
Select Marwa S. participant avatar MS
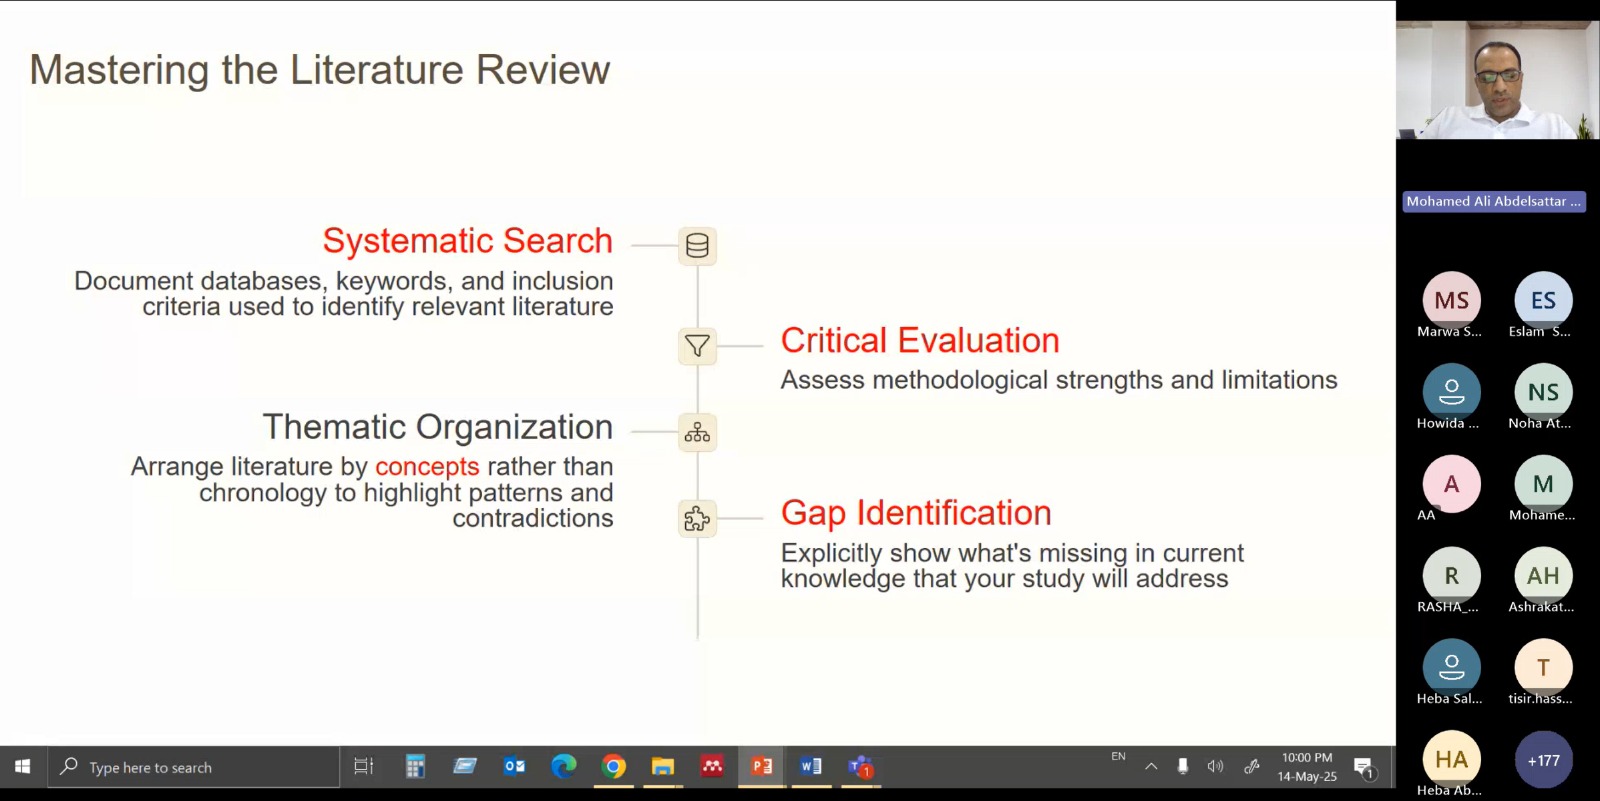(1451, 300)
